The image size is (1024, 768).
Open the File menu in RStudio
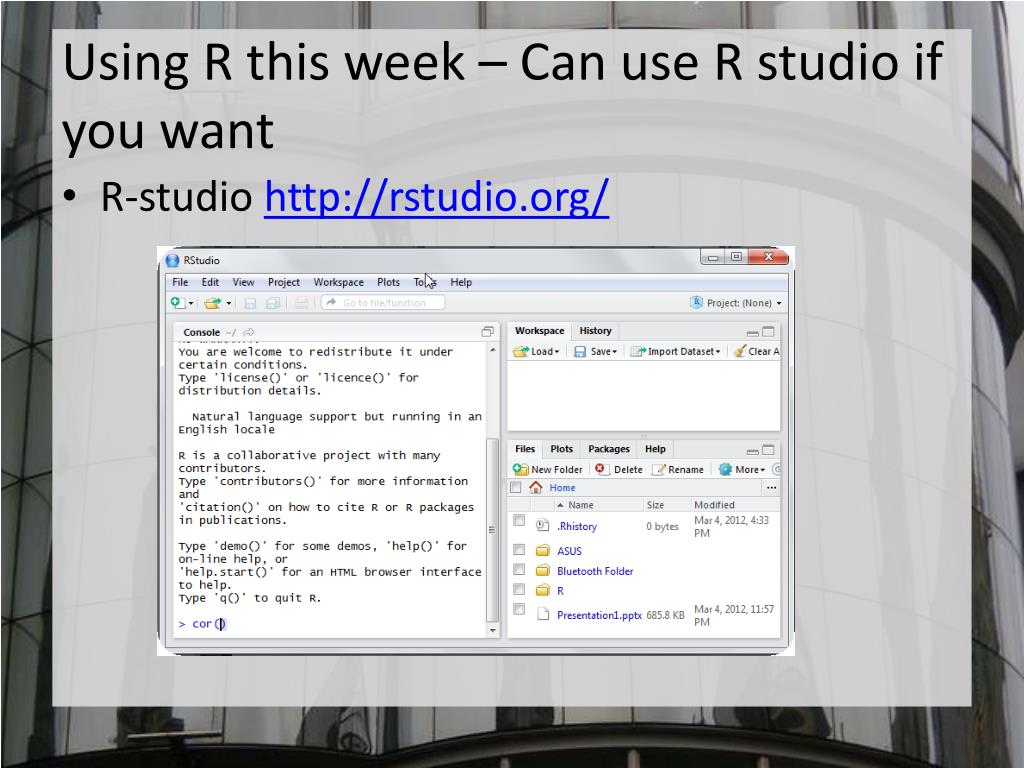pyautogui.click(x=180, y=282)
